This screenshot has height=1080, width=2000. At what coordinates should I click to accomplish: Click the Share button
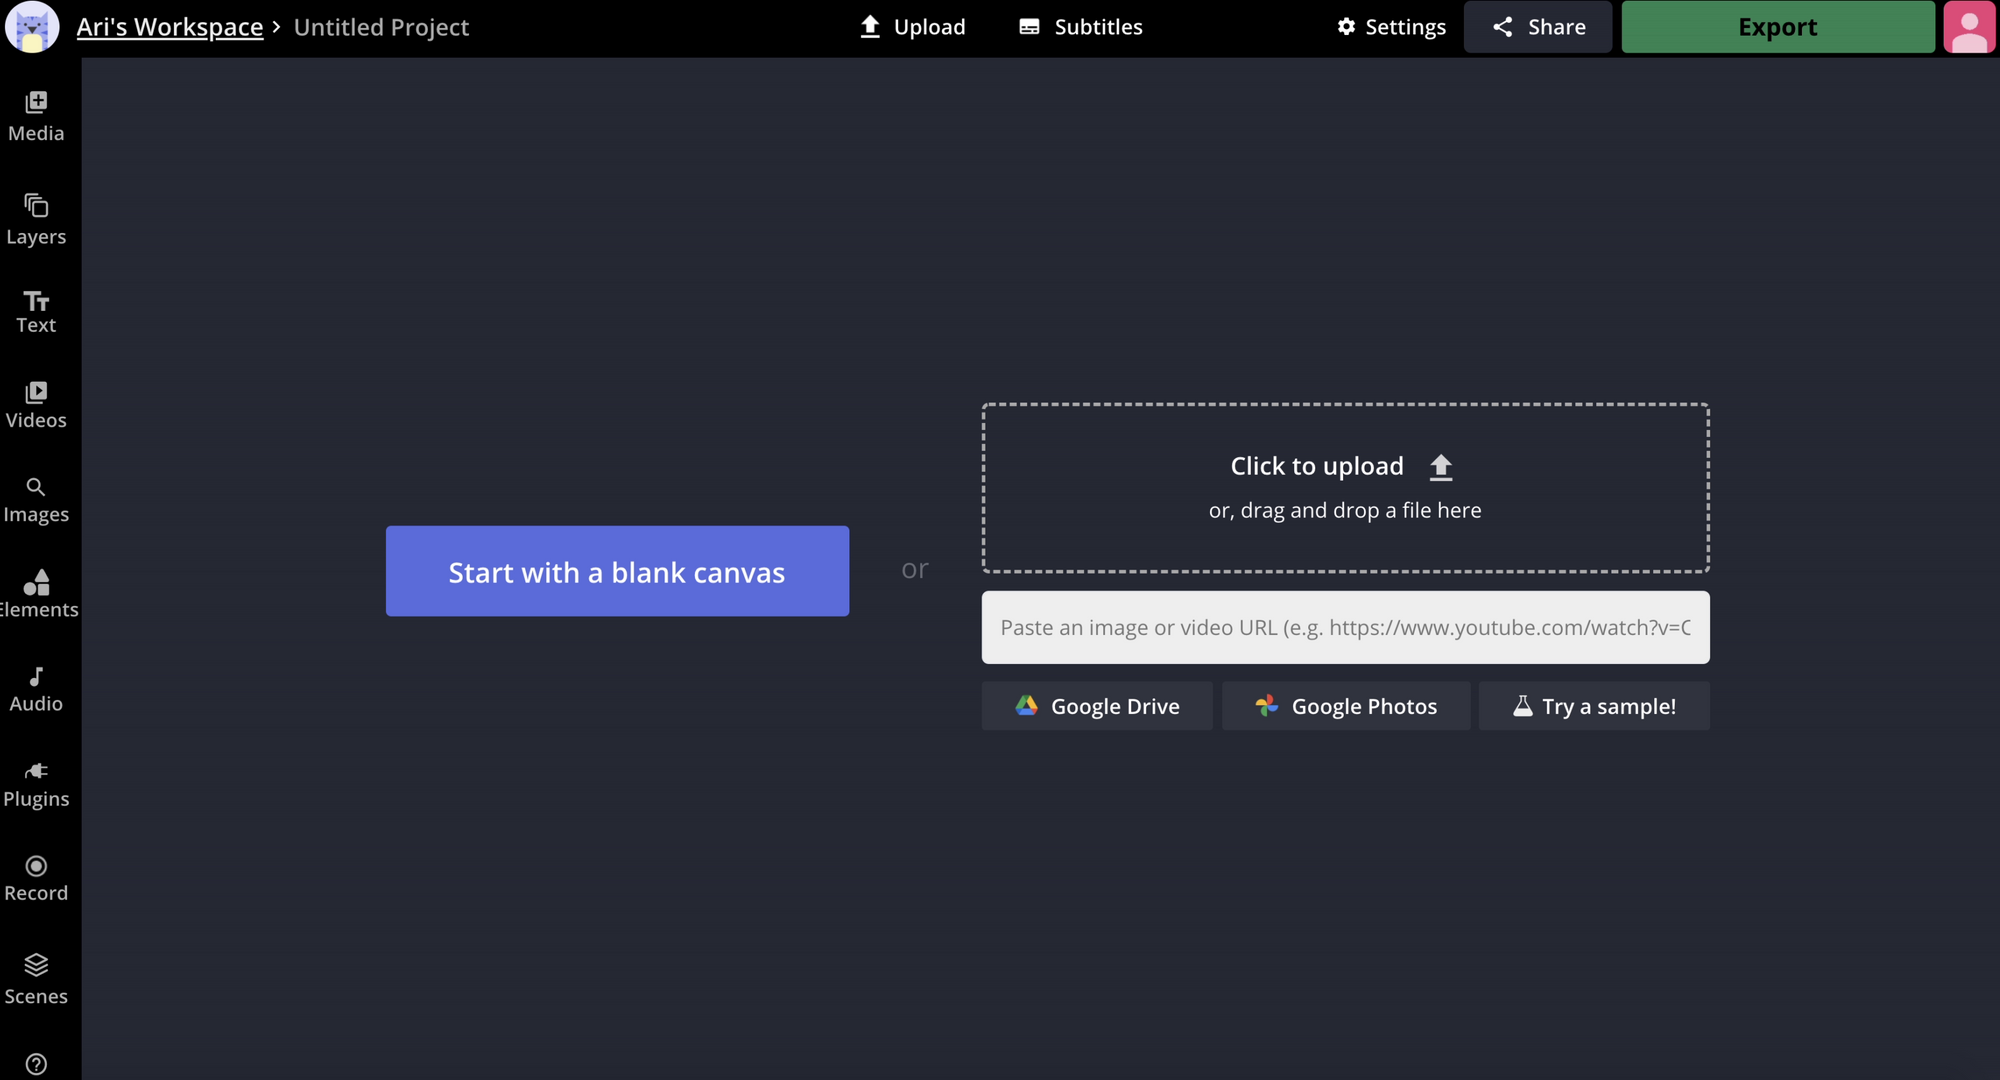click(x=1538, y=27)
